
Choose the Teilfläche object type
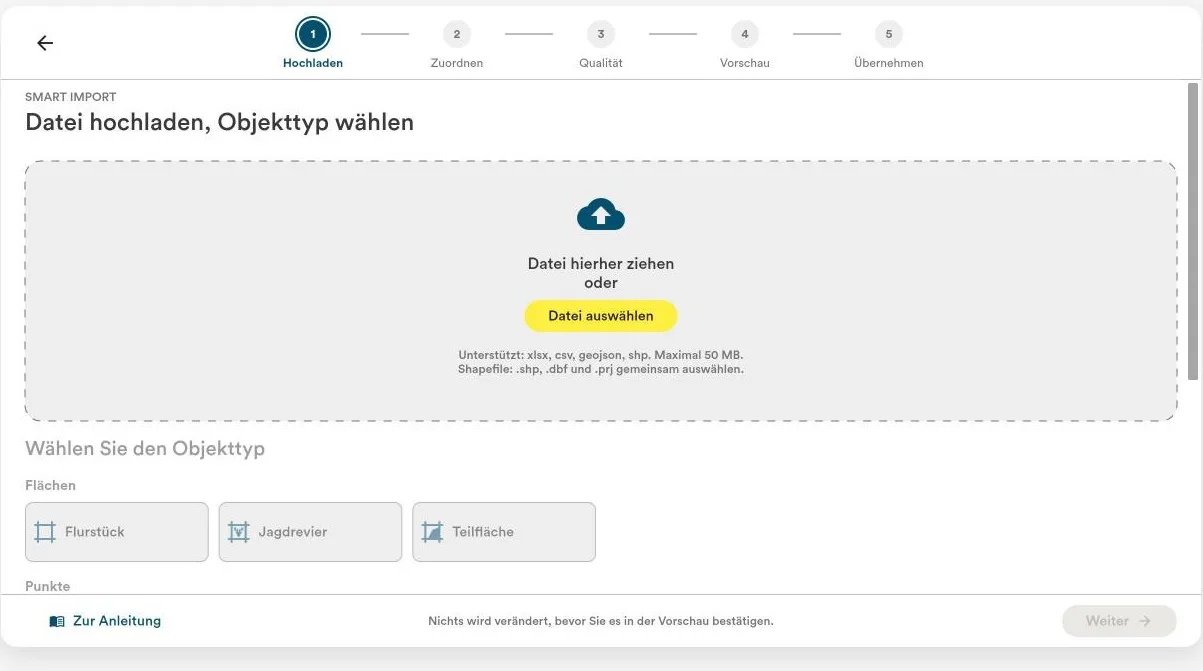point(504,532)
